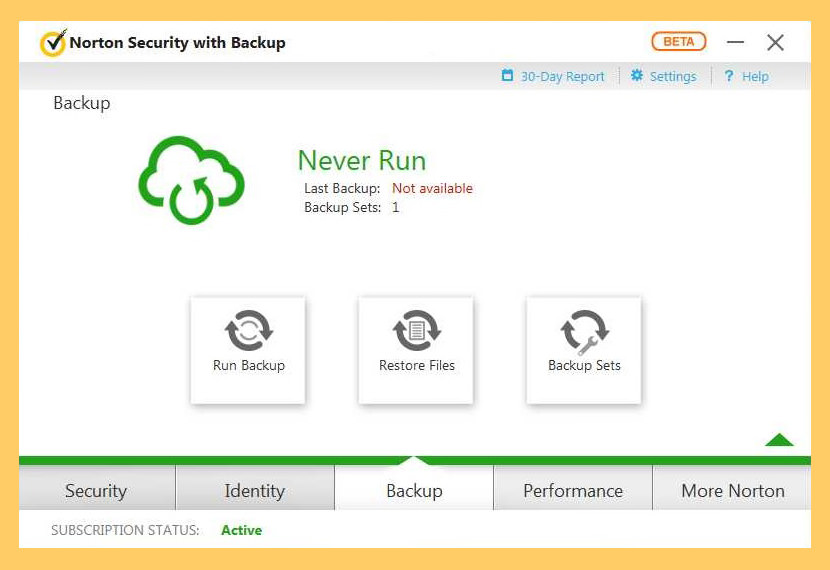Screen dimensions: 830x570
Task: Click the green cloud backup icon
Action: tap(192, 180)
